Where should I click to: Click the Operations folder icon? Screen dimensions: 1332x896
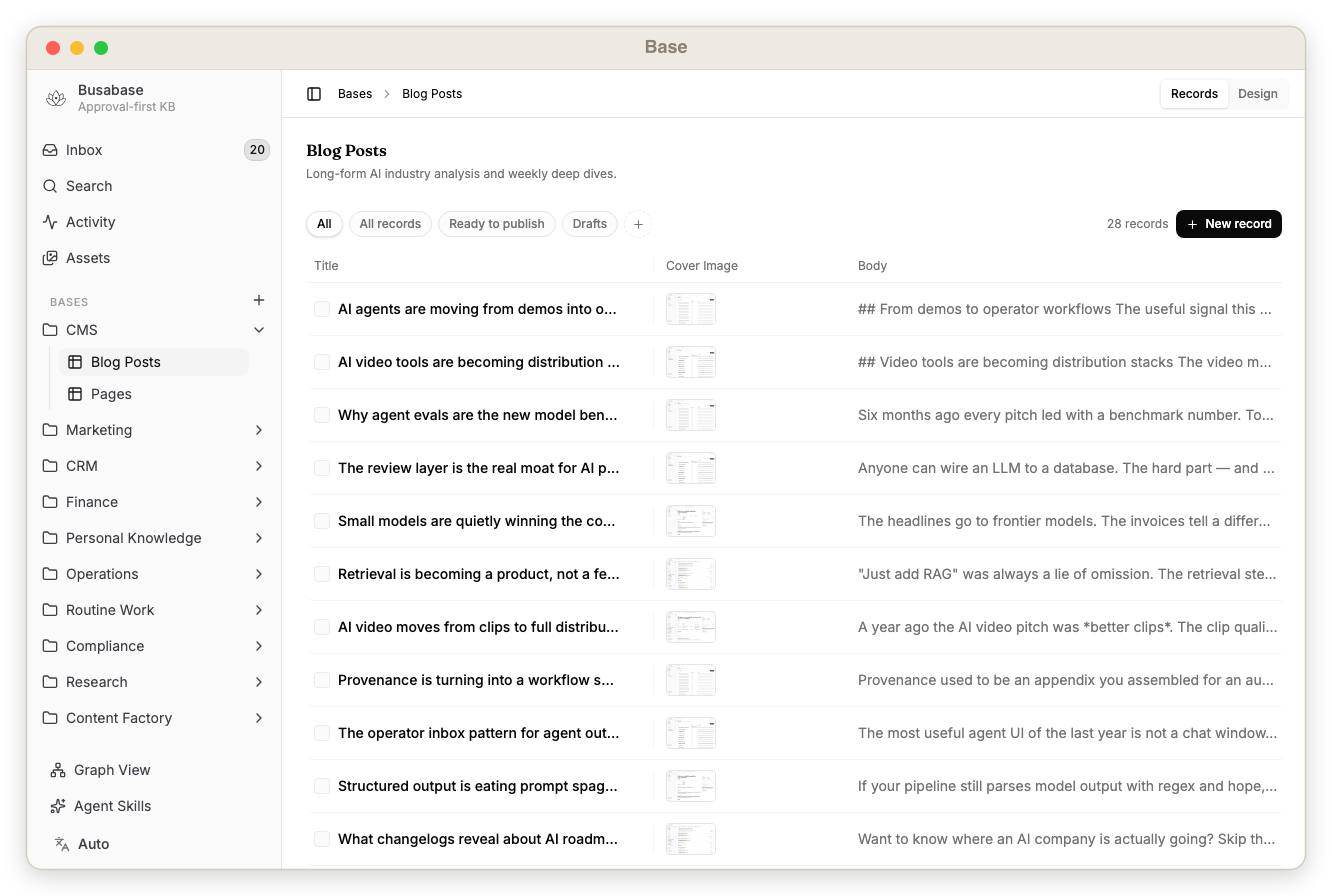coord(50,574)
